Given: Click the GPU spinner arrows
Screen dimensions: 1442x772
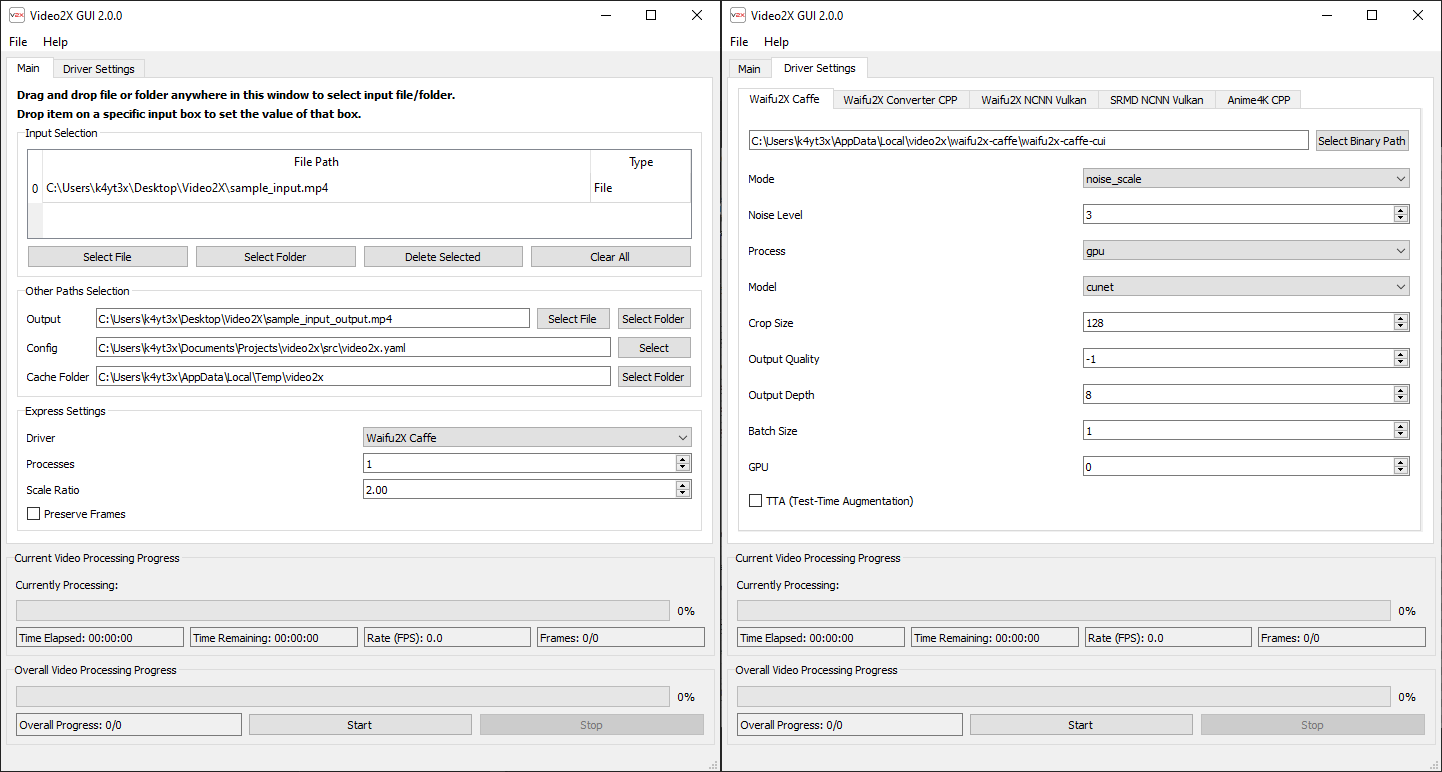Looking at the screenshot, I should click(1401, 467).
